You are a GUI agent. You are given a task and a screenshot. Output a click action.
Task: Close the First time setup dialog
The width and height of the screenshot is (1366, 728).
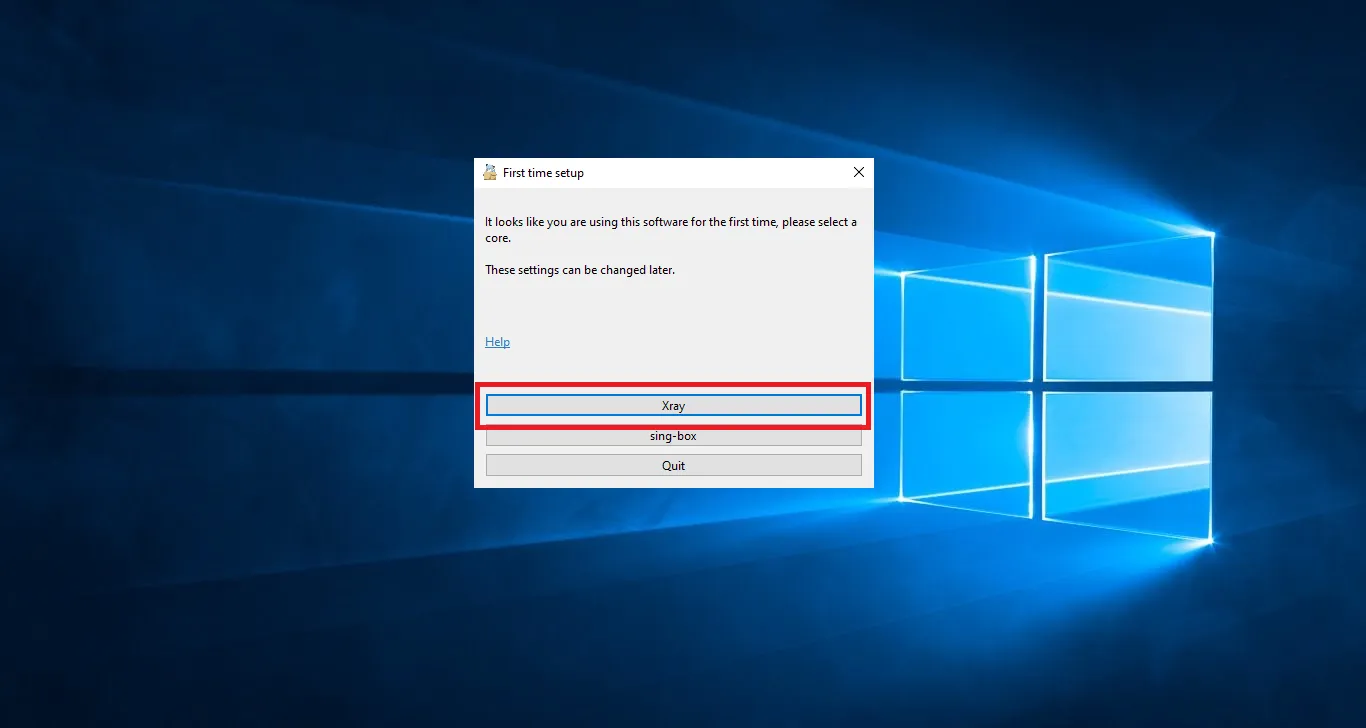point(858,172)
